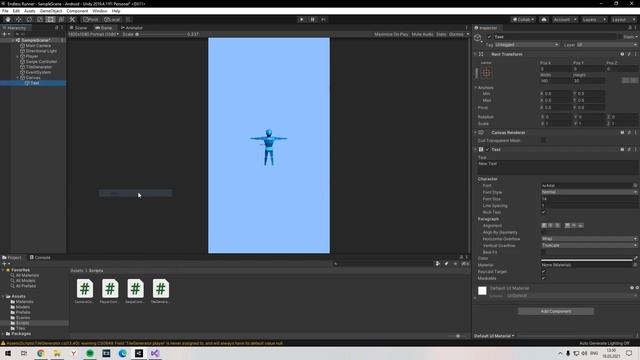Open the Component menu
The height and width of the screenshot is (360, 640).
[77, 11]
